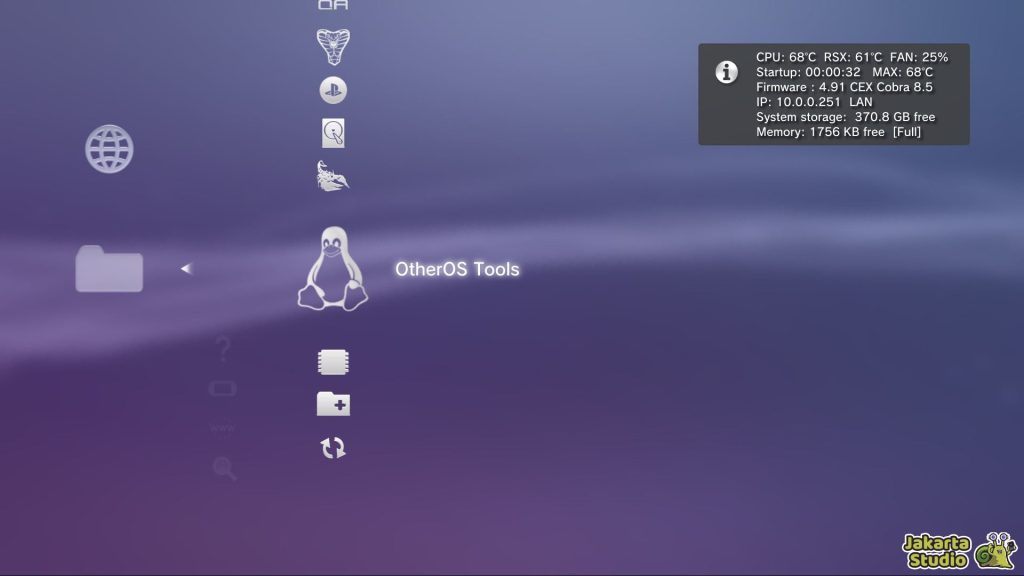Open the Linux penguin OtherOS icon
Screen dimensions: 1024x576
pos(333,269)
